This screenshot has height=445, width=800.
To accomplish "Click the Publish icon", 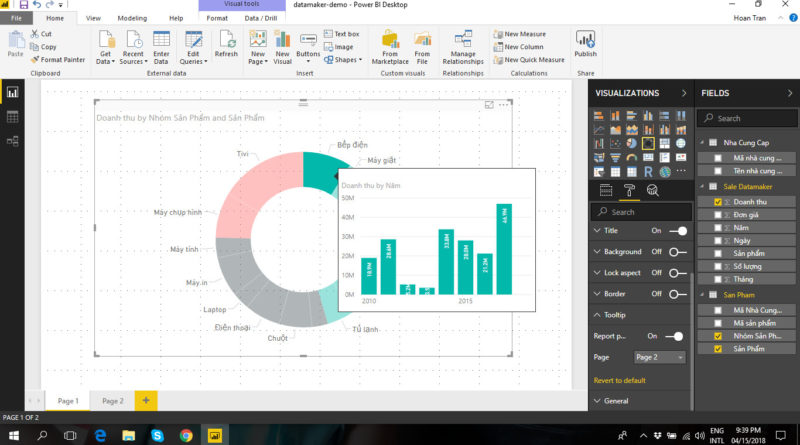I will coord(585,42).
